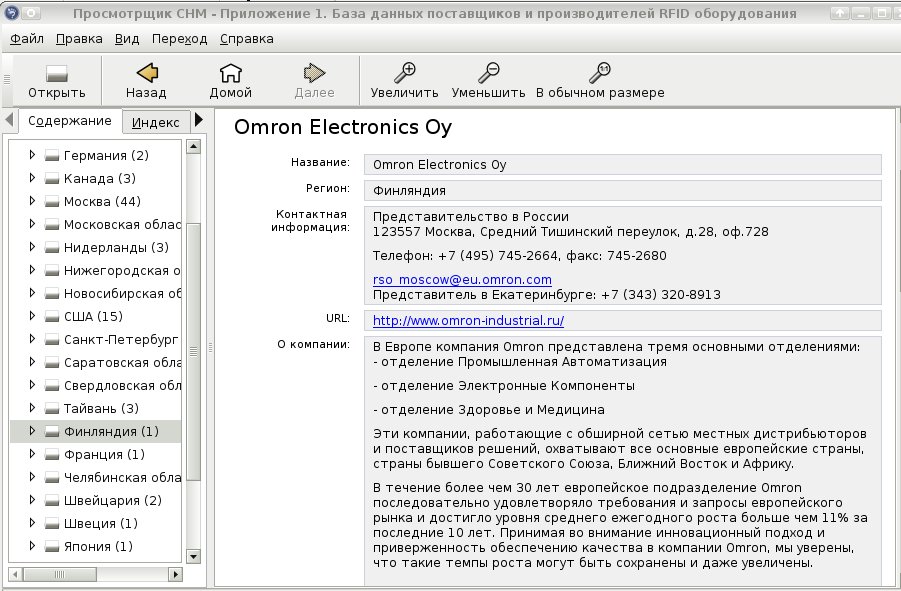This screenshot has height=591, width=901.
Task: Click the book icon beside Финляндия (1)
Action: [x=52, y=431]
